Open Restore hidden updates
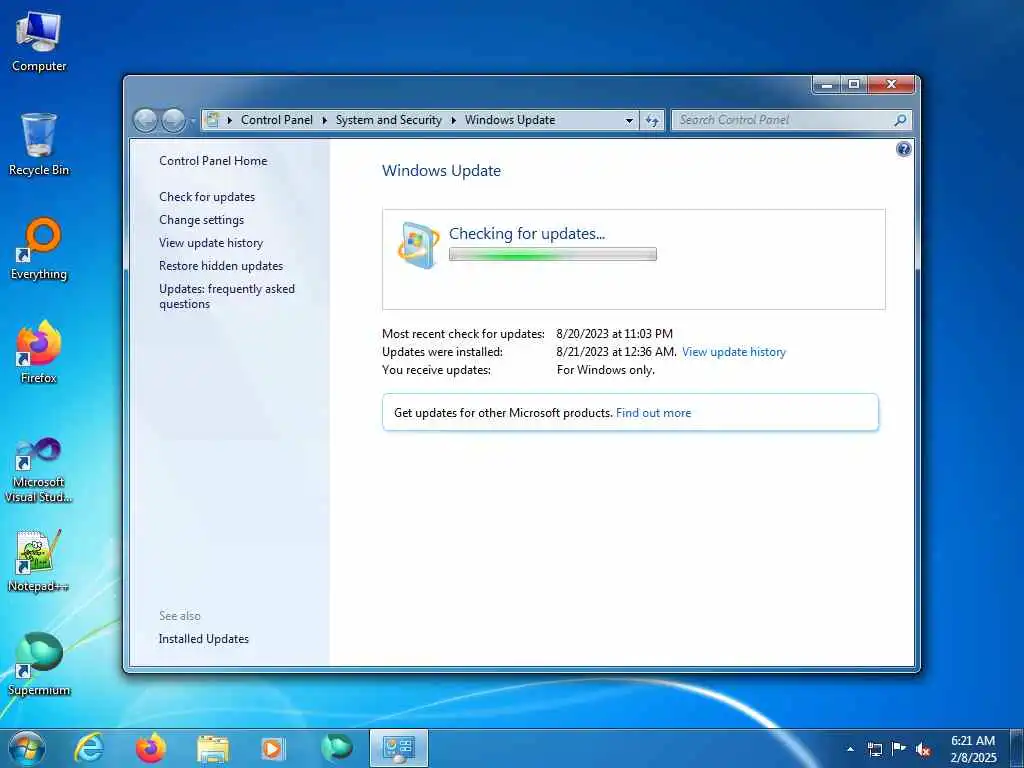Image resolution: width=1024 pixels, height=768 pixels. [221, 266]
